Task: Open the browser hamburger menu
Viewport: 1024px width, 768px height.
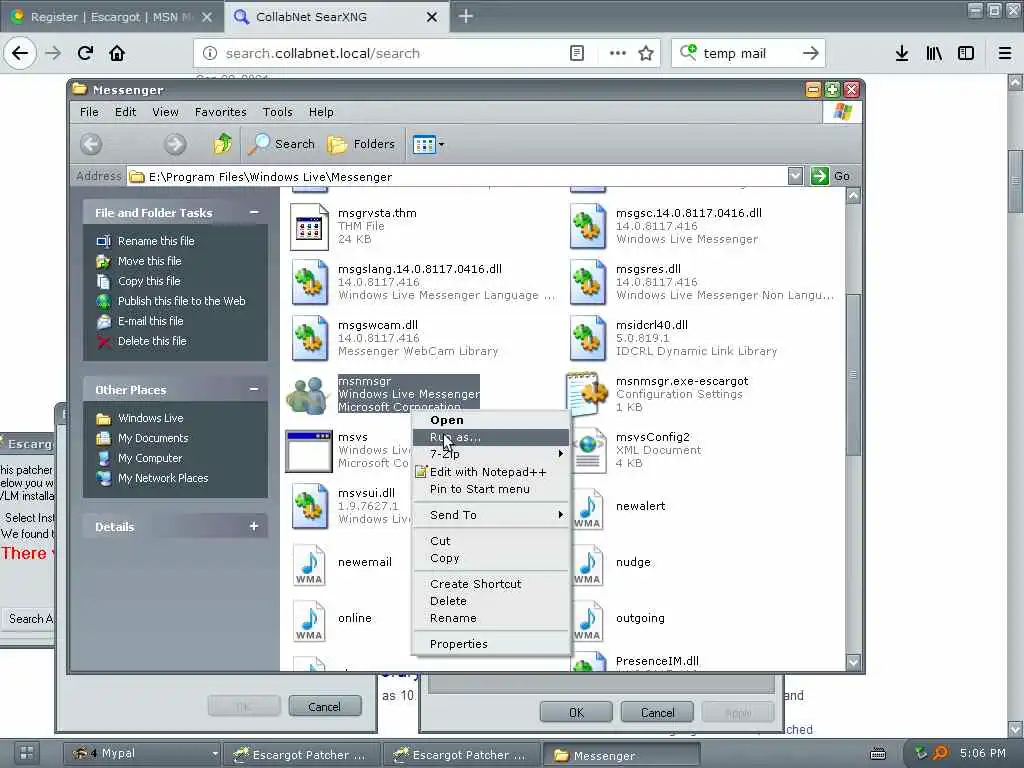Action: click(1005, 53)
